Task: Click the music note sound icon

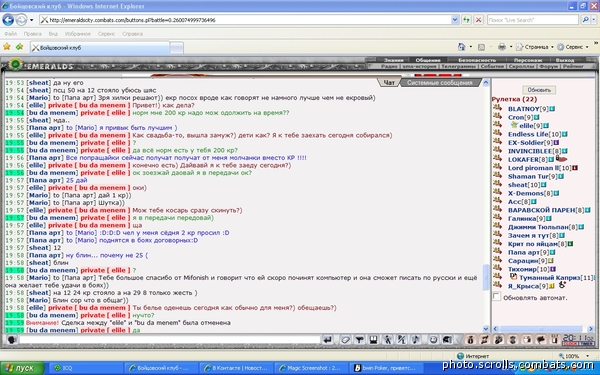Action: coord(415,339)
